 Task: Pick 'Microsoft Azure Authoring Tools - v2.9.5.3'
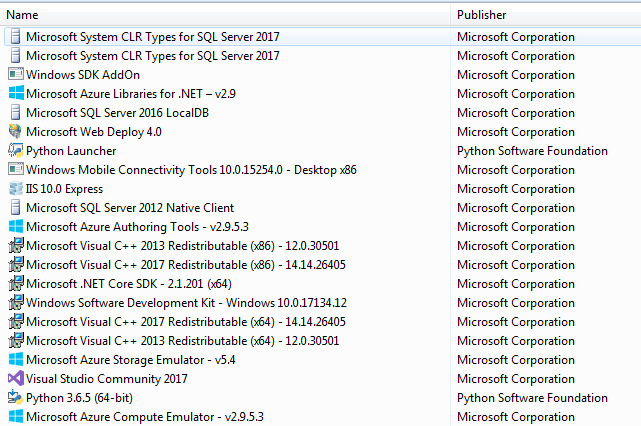[x=137, y=227]
